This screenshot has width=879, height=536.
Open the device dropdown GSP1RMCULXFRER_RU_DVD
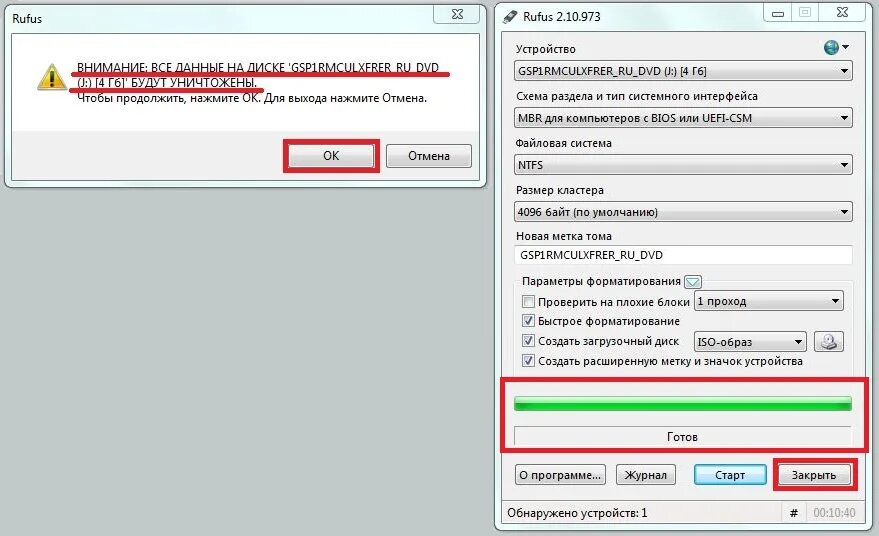(x=683, y=71)
